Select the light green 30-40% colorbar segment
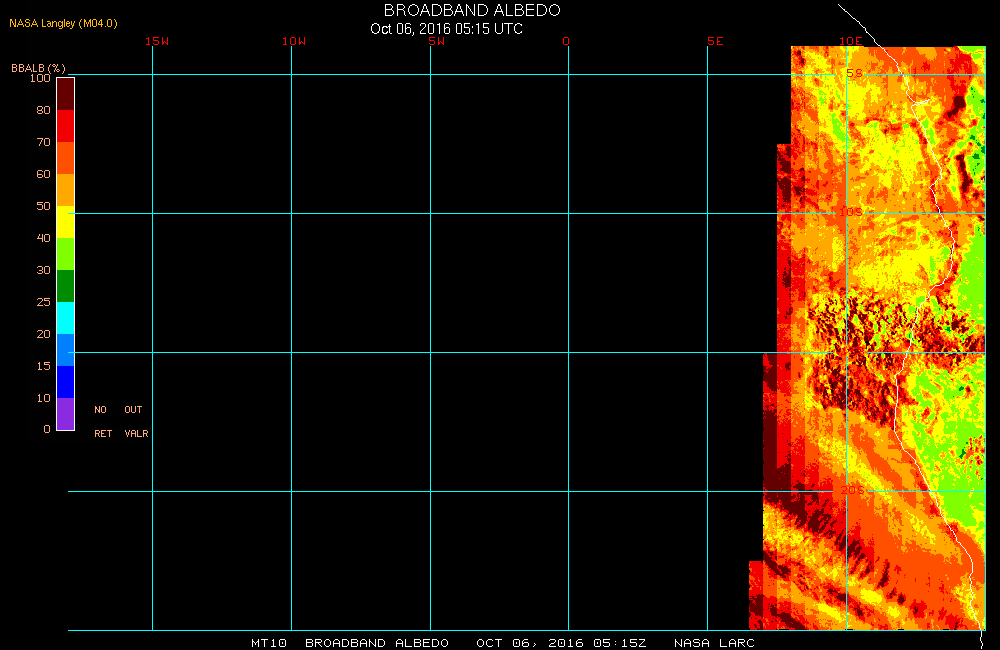 65,254
